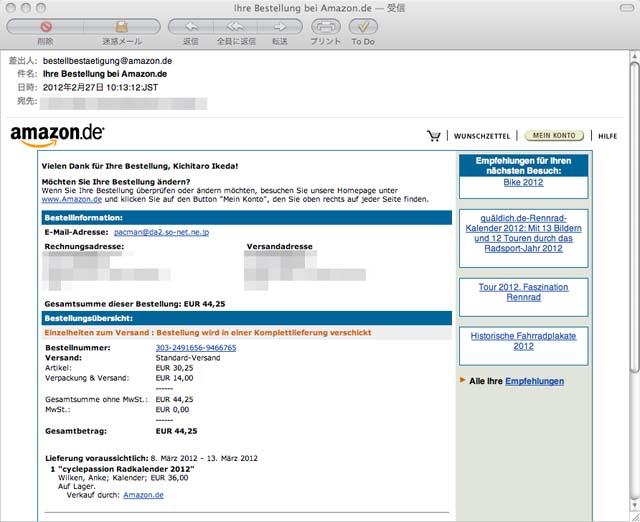Click the MEIN KONTO button
This screenshot has width=640, height=522.
point(554,135)
